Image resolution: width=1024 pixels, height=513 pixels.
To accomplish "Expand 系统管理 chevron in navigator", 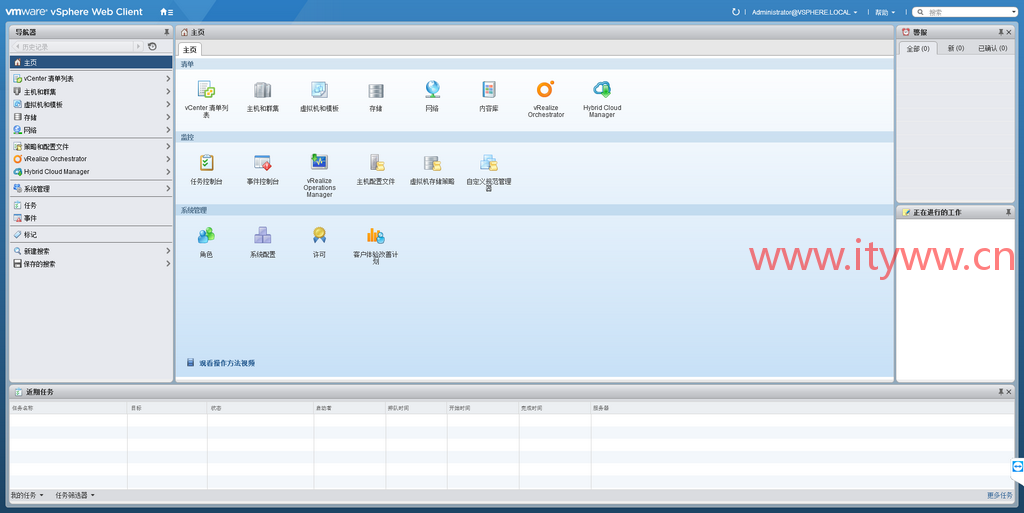I will 168,189.
